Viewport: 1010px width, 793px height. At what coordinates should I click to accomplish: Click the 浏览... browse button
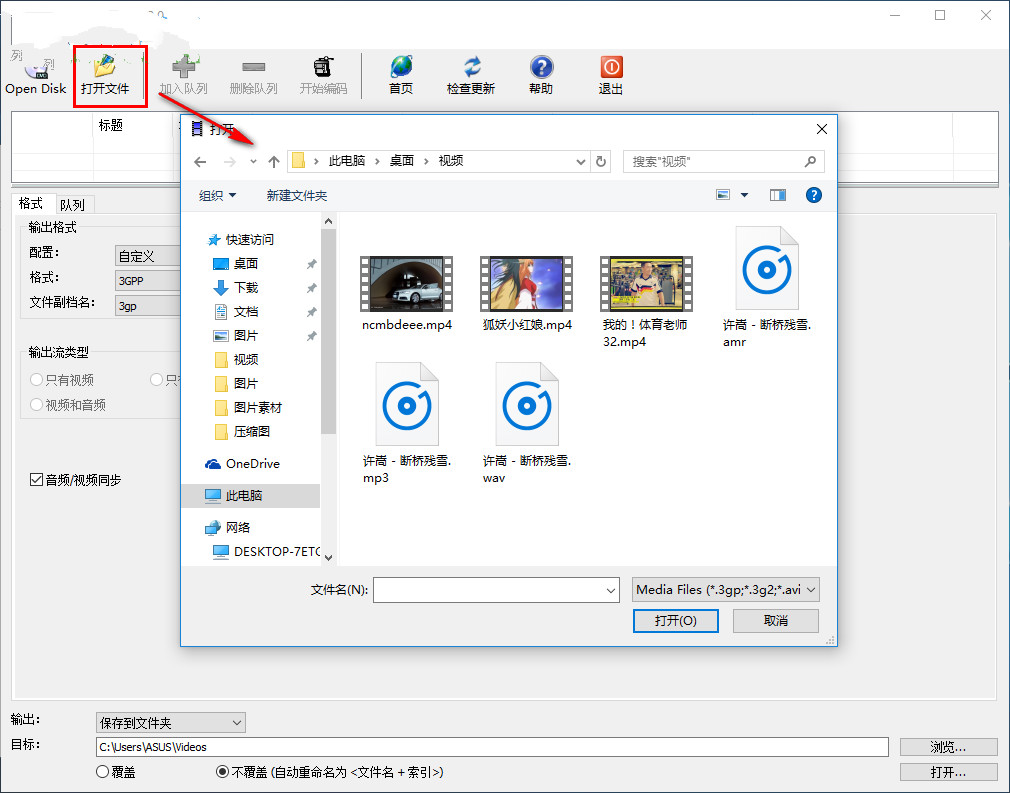(x=948, y=747)
